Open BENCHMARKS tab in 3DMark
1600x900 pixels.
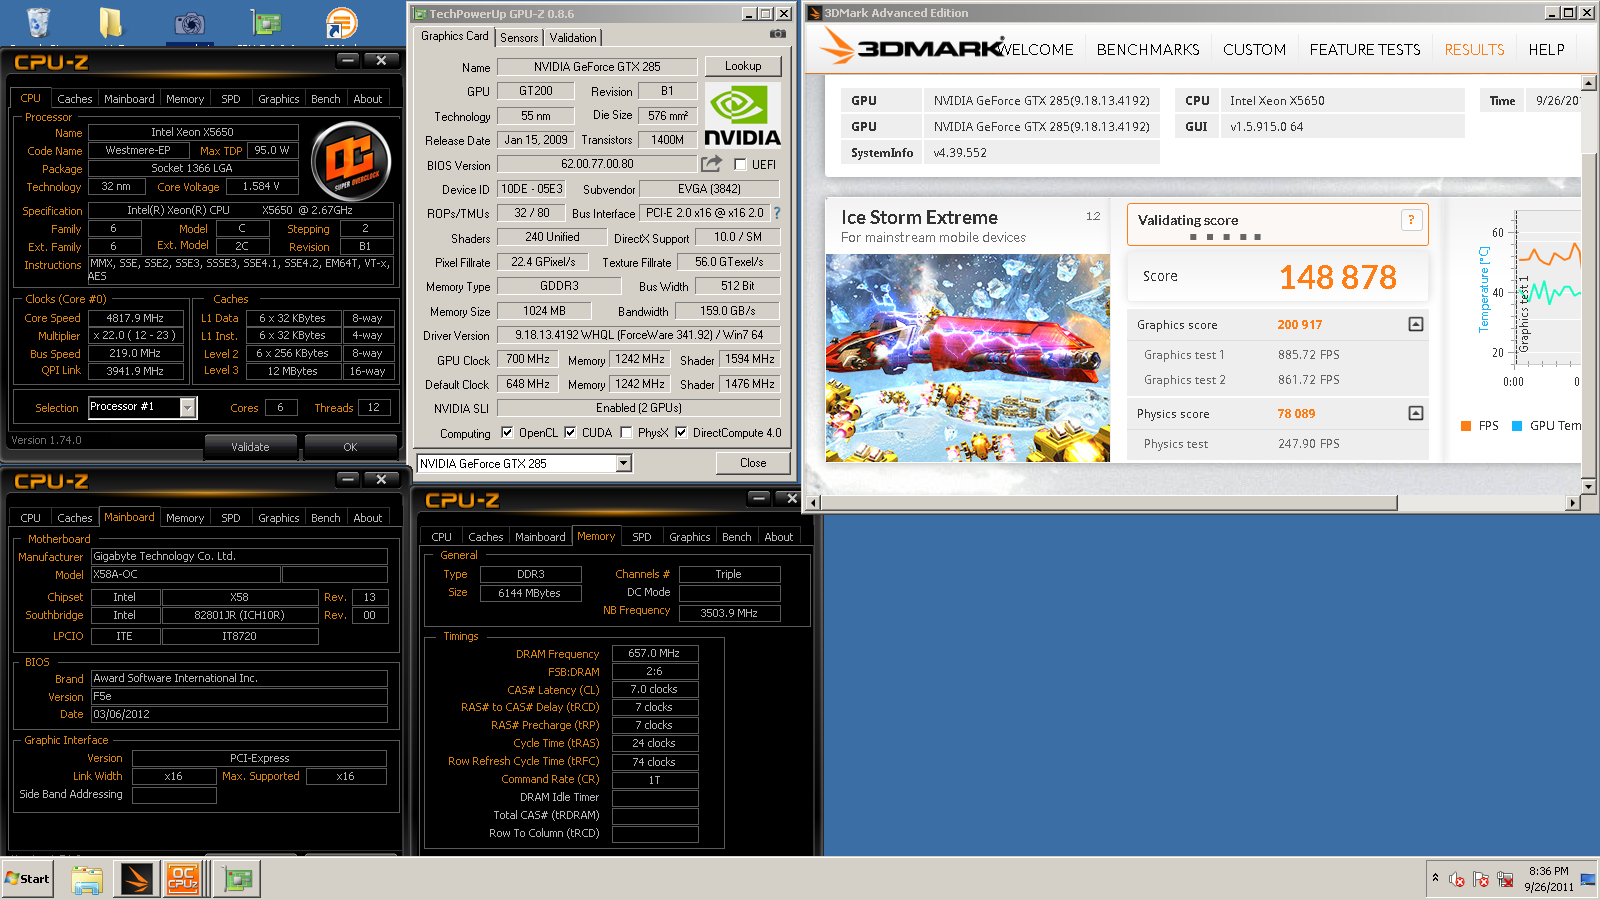click(x=1147, y=49)
